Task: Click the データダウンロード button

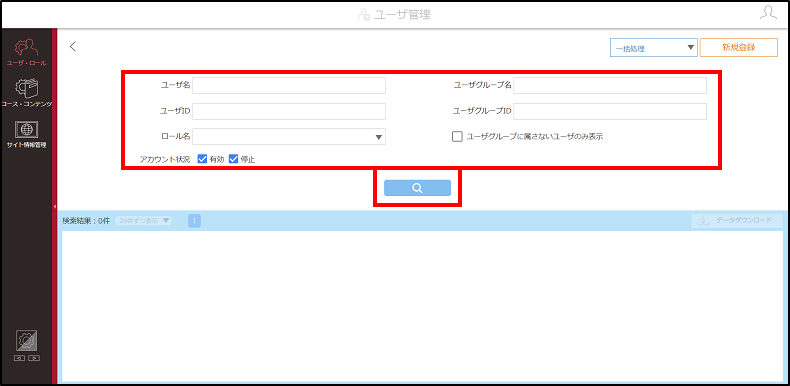Action: (737, 221)
